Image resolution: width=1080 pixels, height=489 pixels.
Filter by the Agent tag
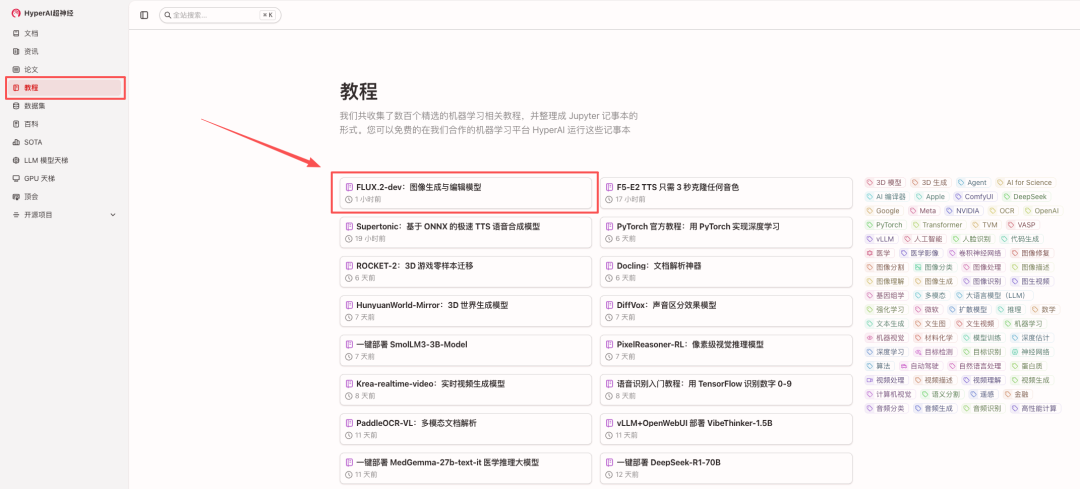(972, 183)
